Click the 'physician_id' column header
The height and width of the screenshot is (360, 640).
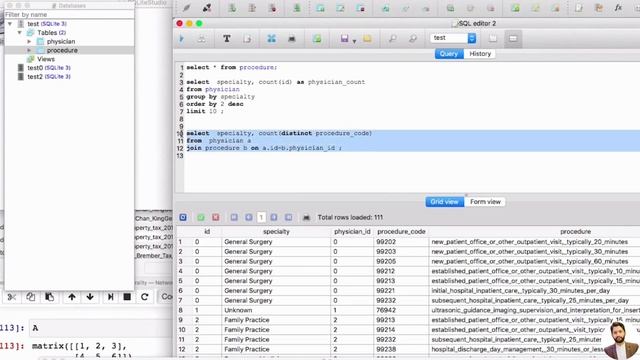[x=352, y=231]
